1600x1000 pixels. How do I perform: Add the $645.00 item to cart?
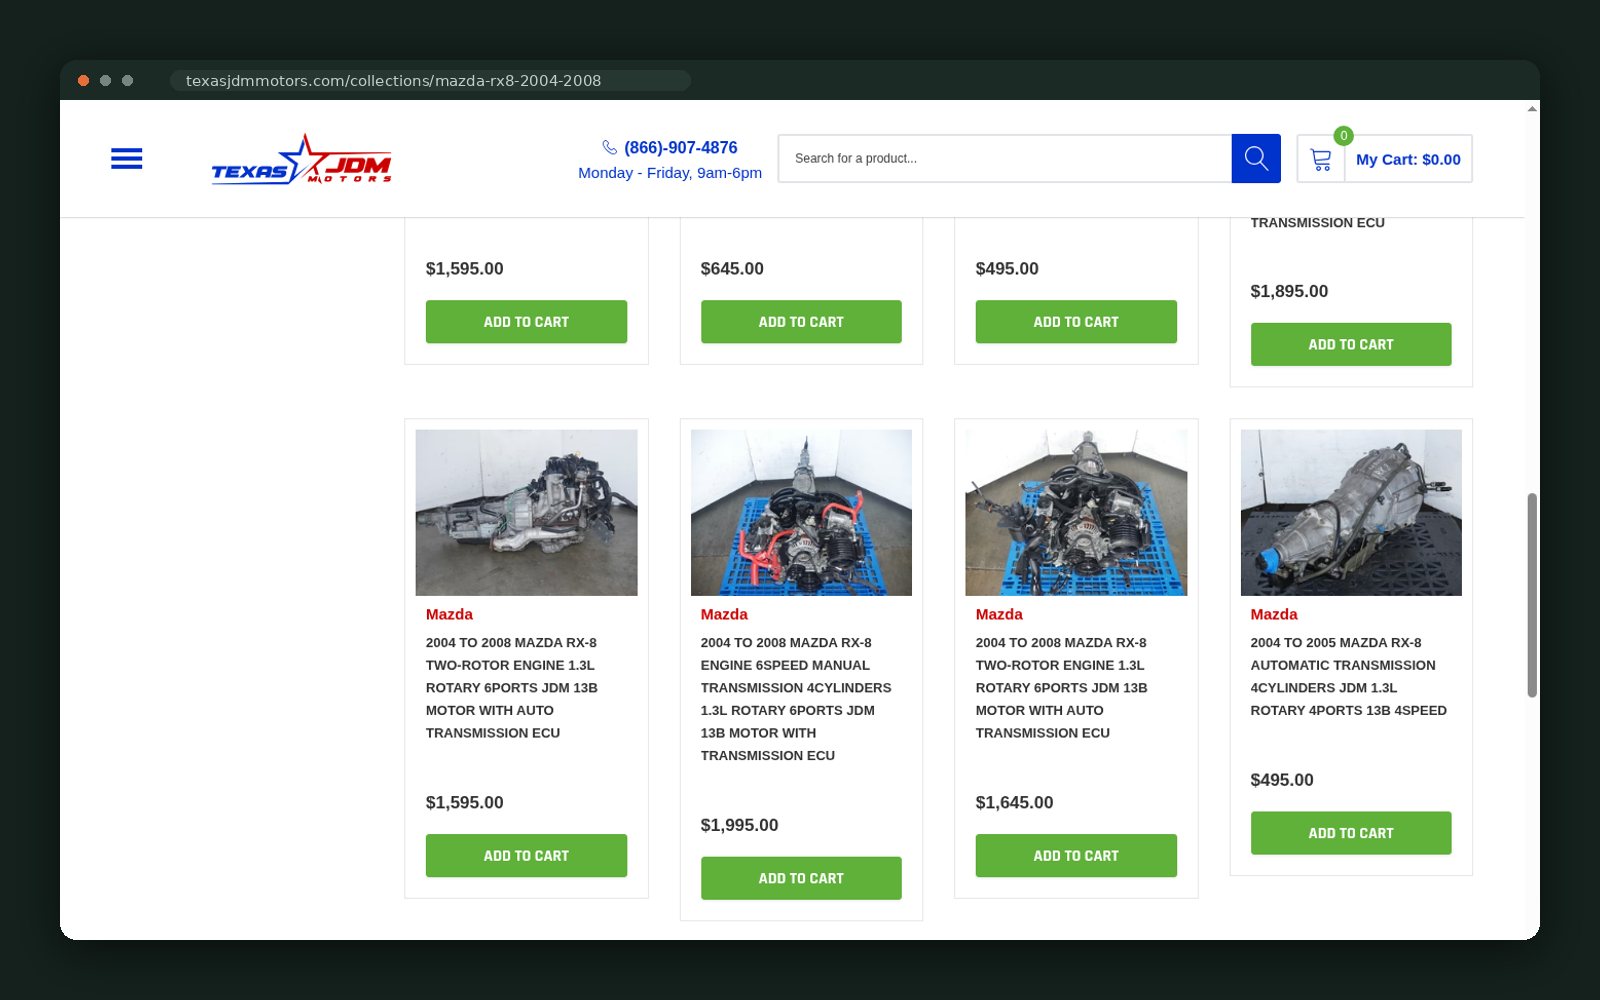tap(801, 321)
